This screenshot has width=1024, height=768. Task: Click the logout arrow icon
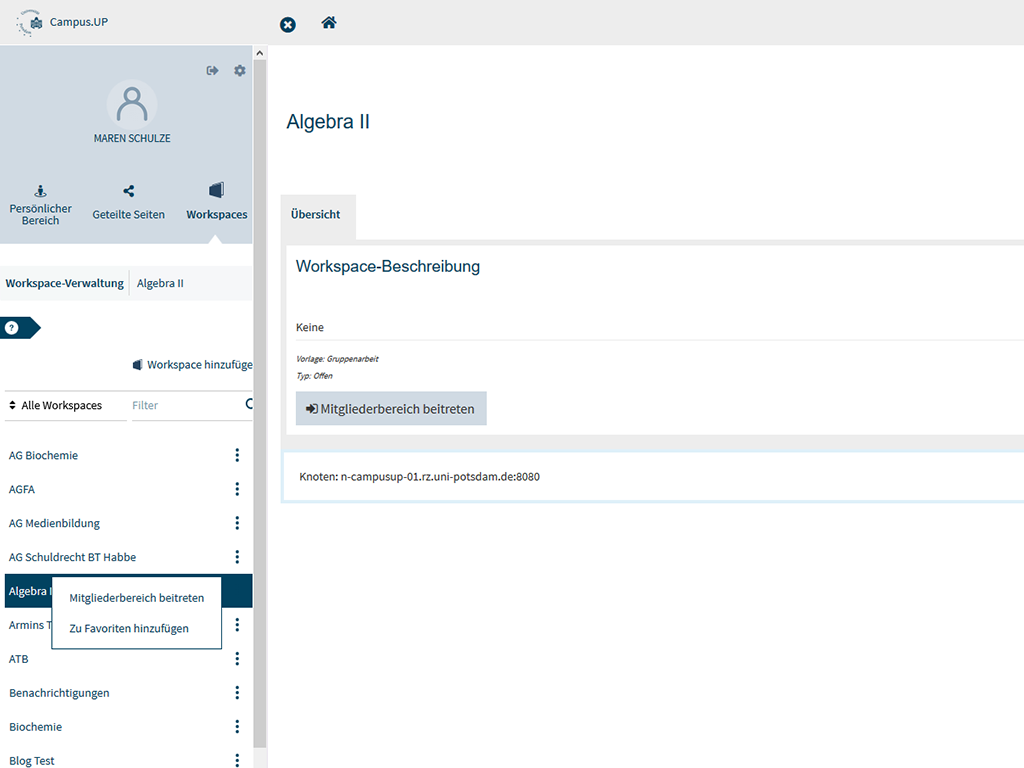(x=212, y=71)
